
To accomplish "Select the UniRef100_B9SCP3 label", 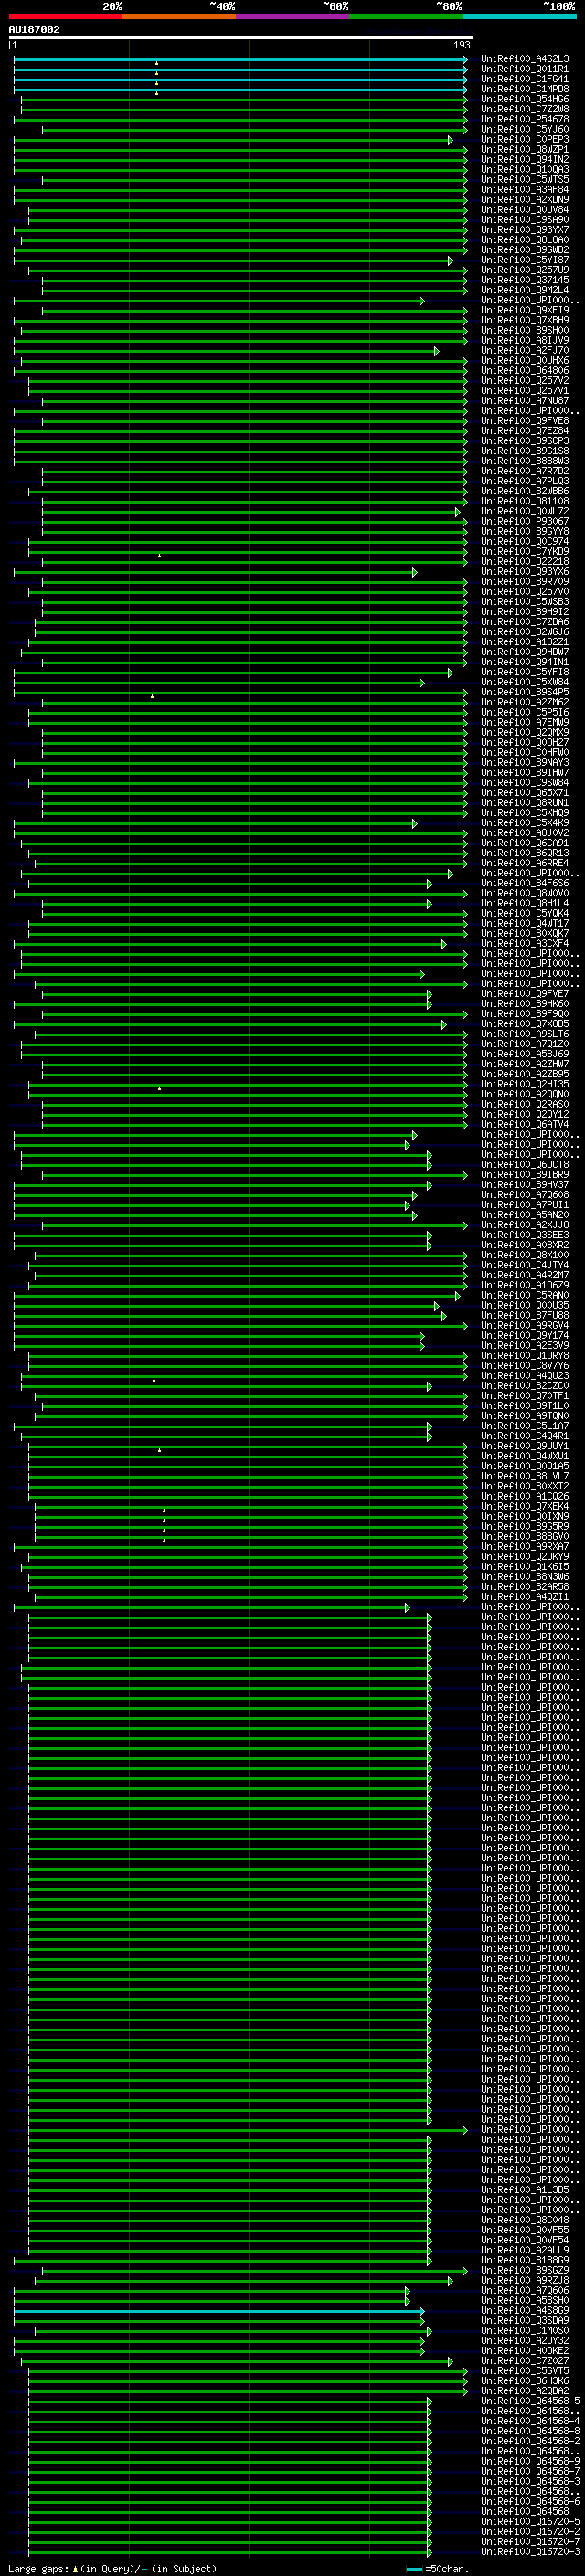I will click(x=525, y=441).
